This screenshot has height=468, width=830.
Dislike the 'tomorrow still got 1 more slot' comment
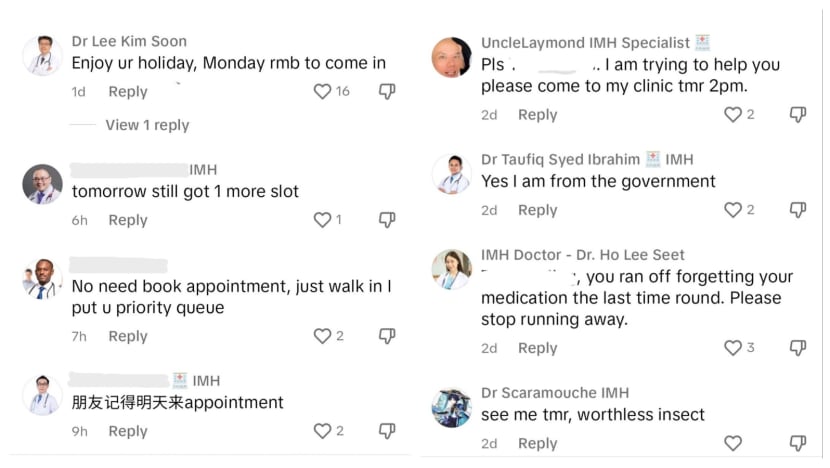pos(387,220)
